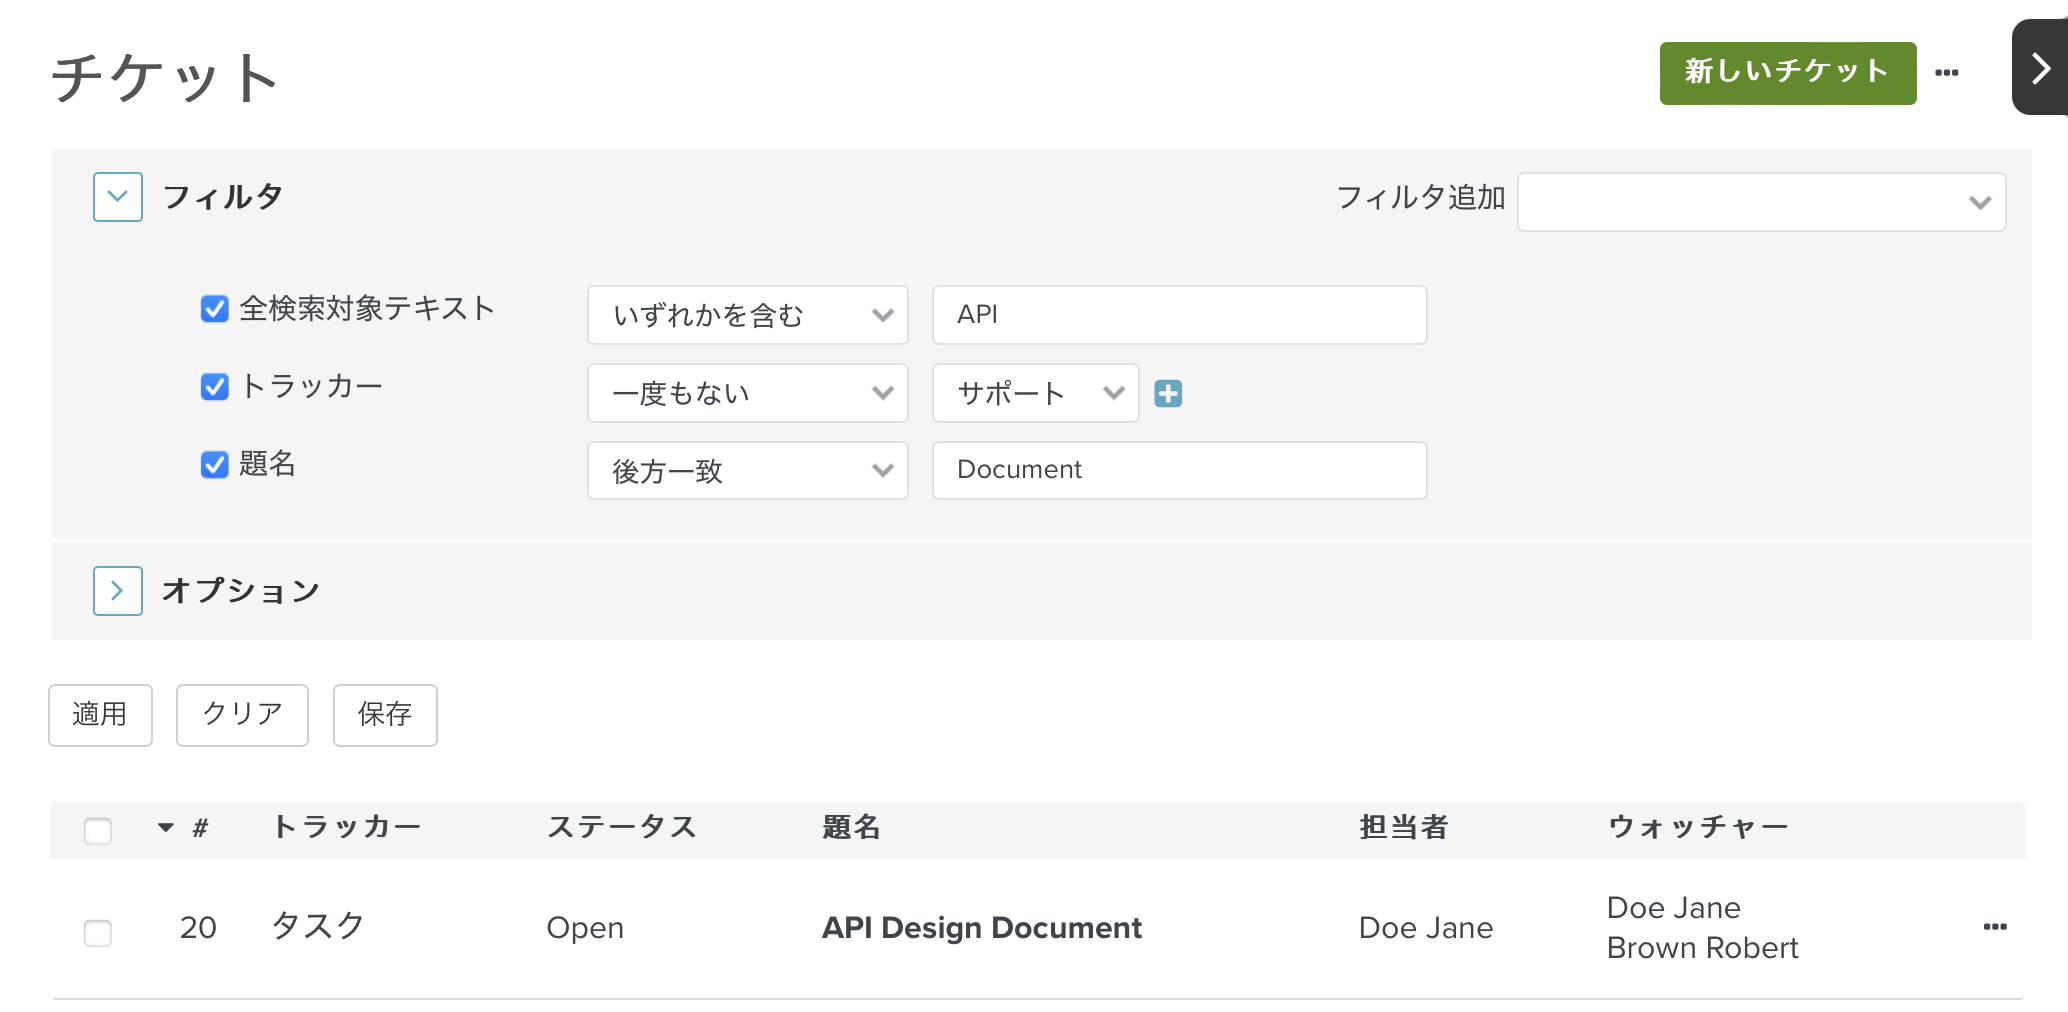Open the API Design Document ticket
The width and height of the screenshot is (2068, 1012).
pyautogui.click(x=982, y=928)
